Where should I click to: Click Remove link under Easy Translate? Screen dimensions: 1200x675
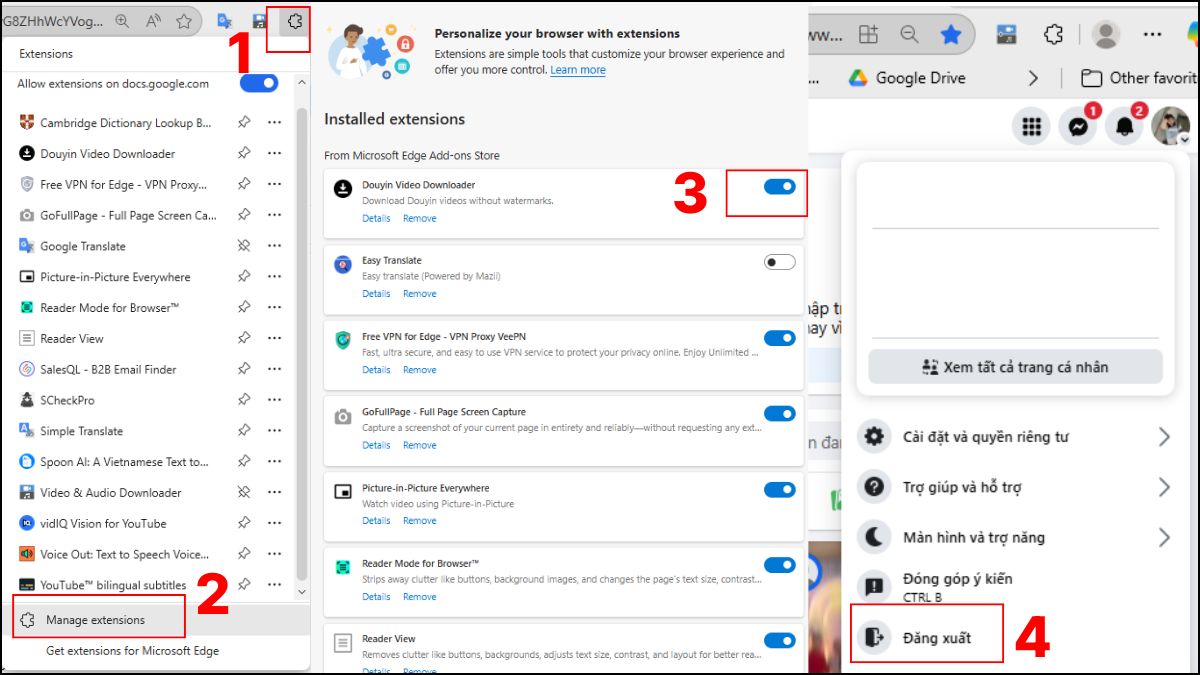click(419, 294)
